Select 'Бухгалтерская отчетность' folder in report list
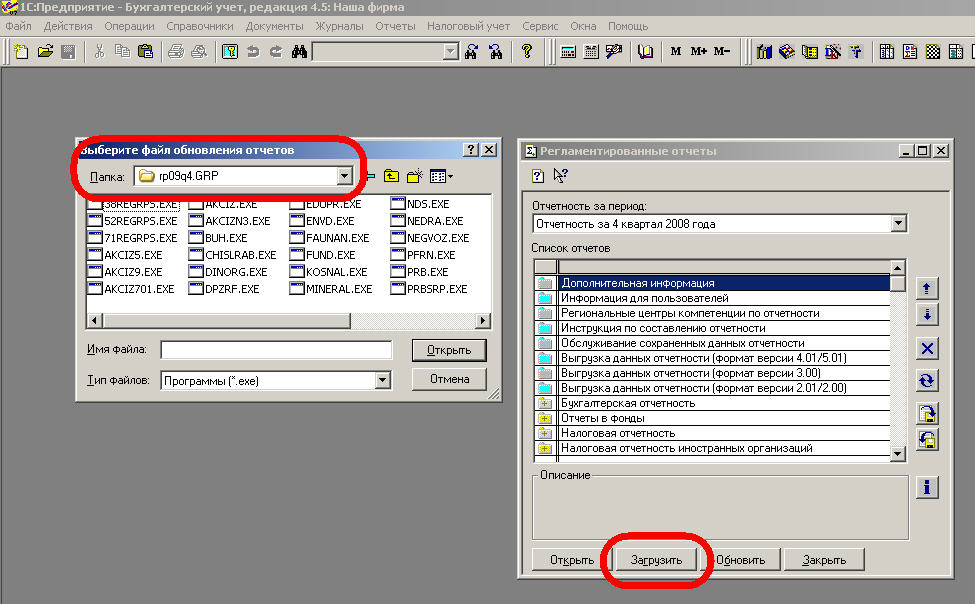This screenshot has height=604, width=975. point(628,403)
